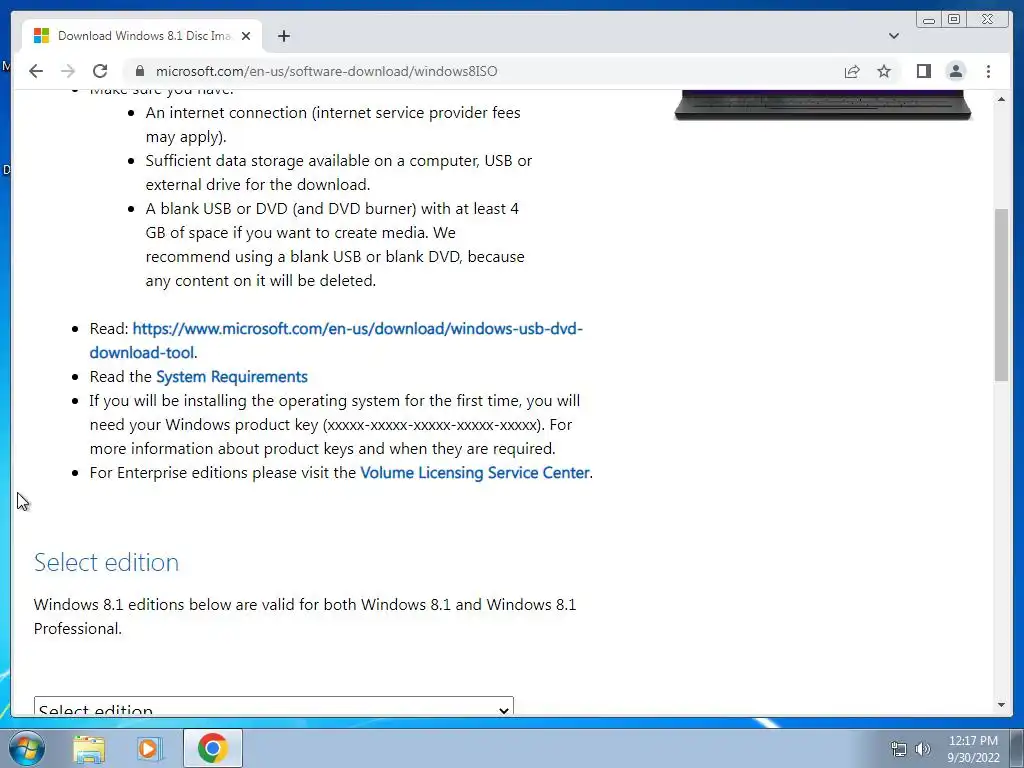Go back to the previous page
The height and width of the screenshot is (768, 1024).
(x=36, y=71)
